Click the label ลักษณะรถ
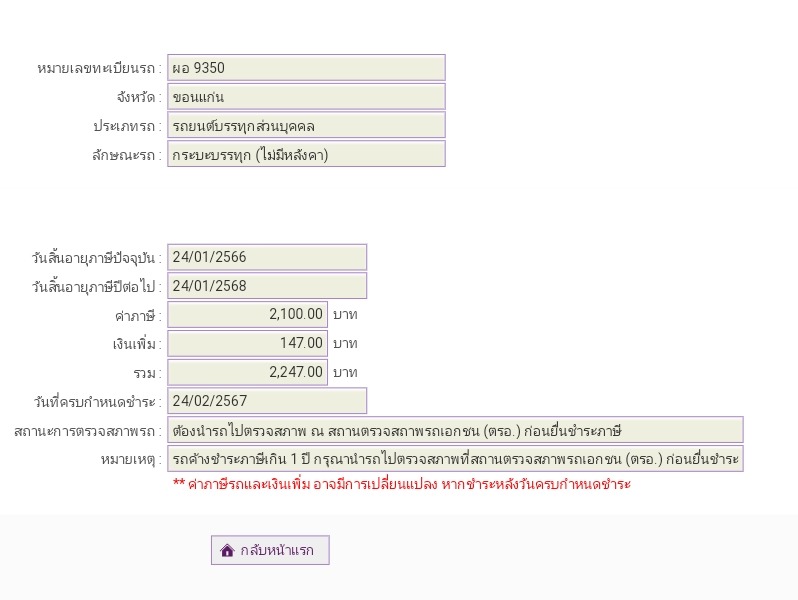This screenshot has width=798, height=600. point(127,155)
